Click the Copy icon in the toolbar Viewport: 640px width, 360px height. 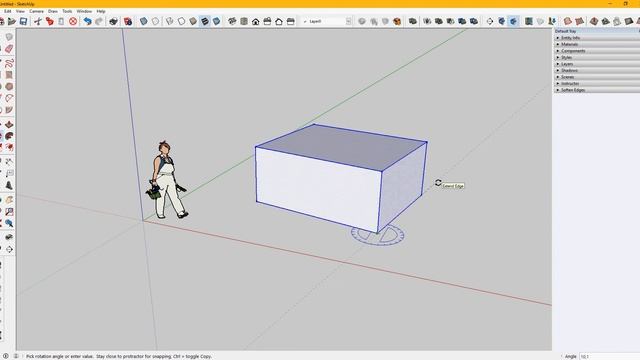(50, 21)
